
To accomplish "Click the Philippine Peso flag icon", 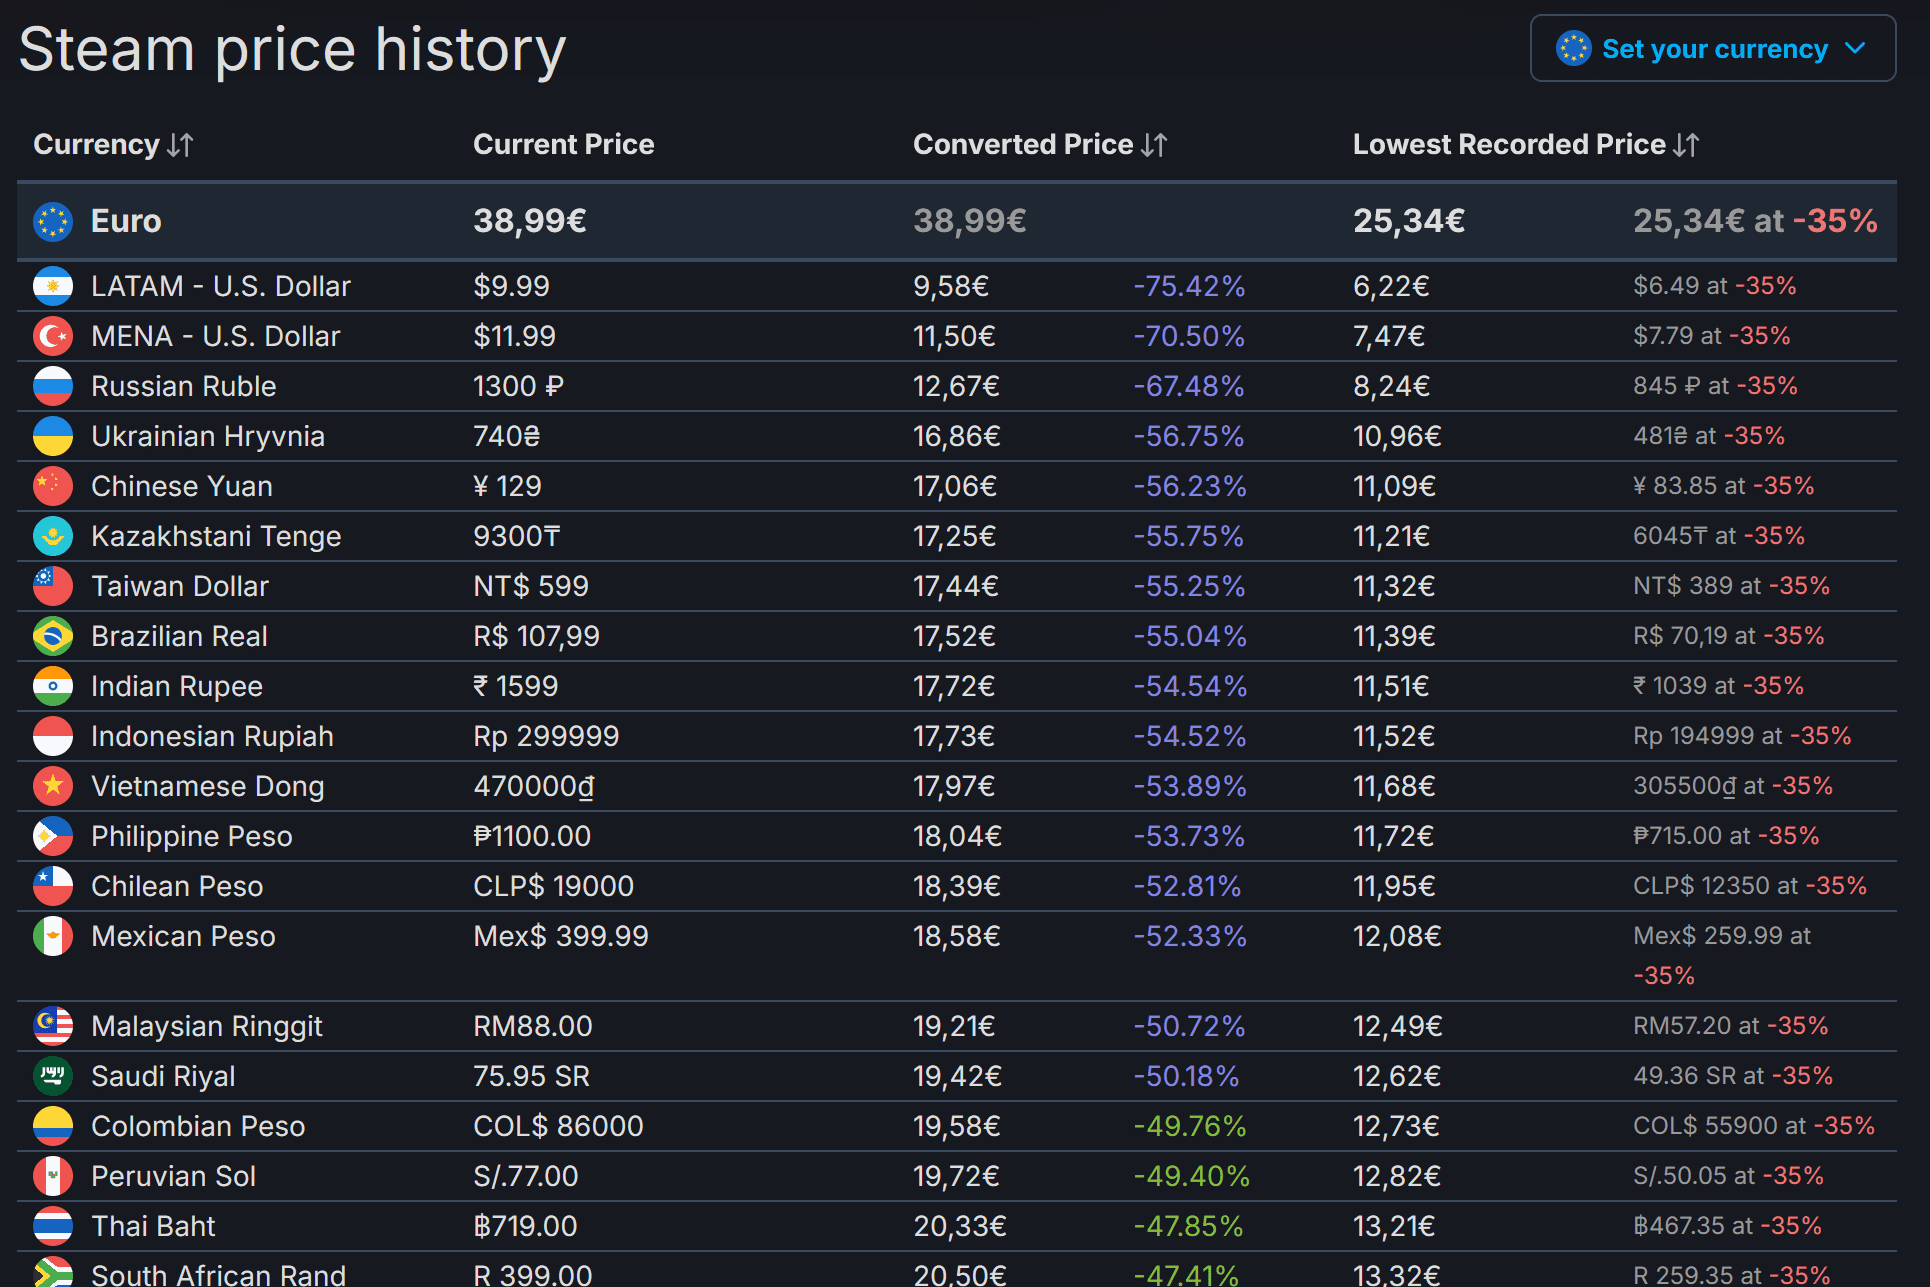I will (52, 836).
